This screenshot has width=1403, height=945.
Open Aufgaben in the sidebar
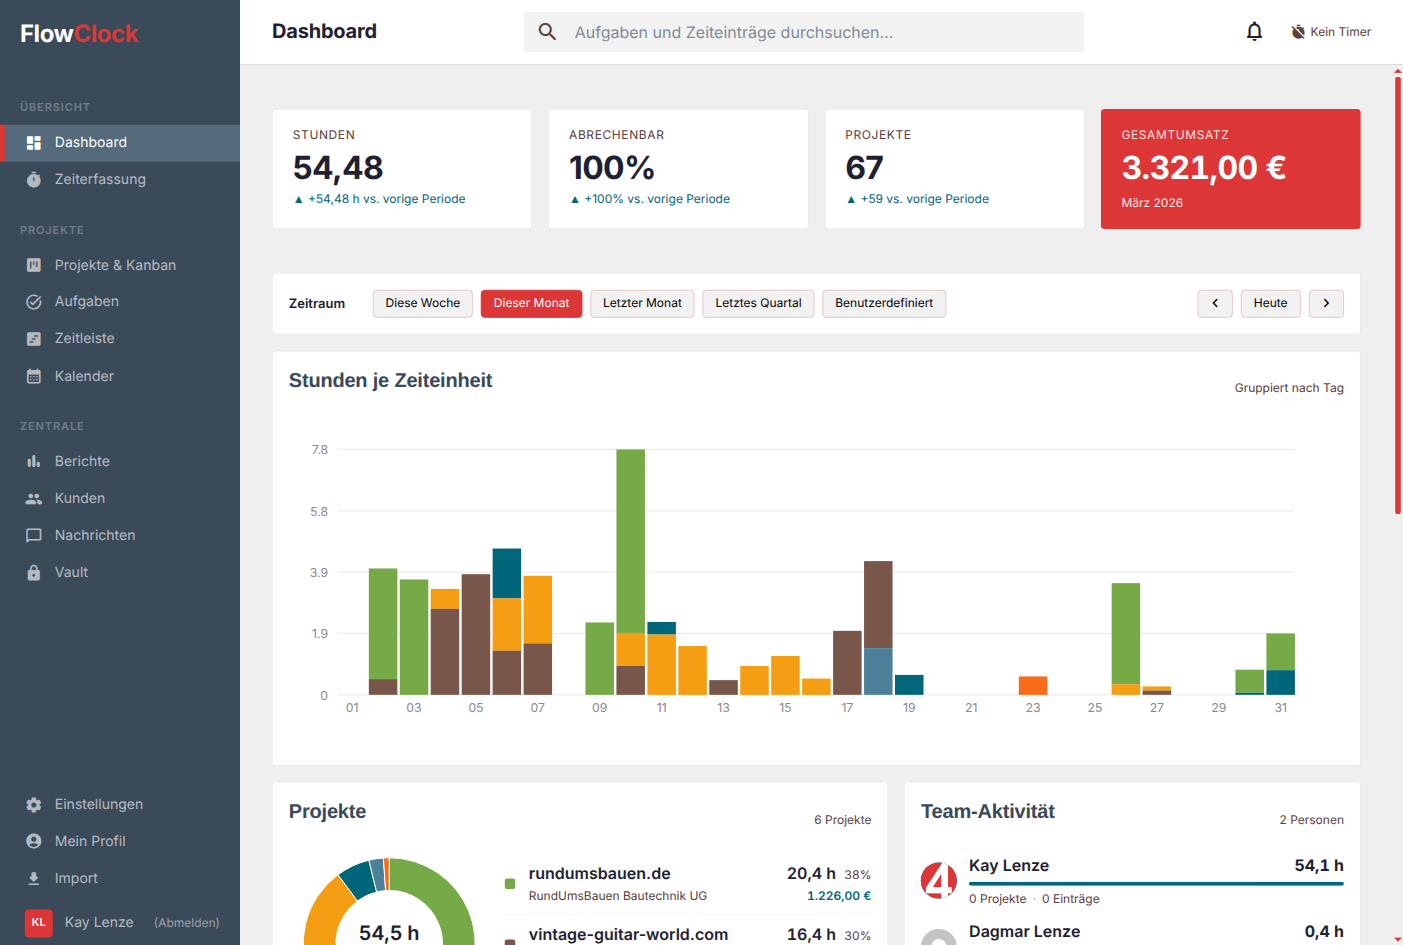pos(120,302)
